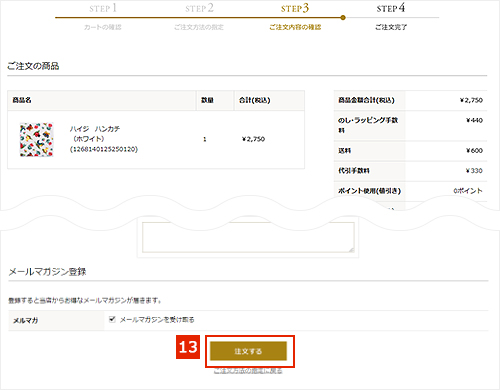This screenshot has height=390, width=500.
Task: Select the STEP 1 progress tab
Action: coord(103,8)
